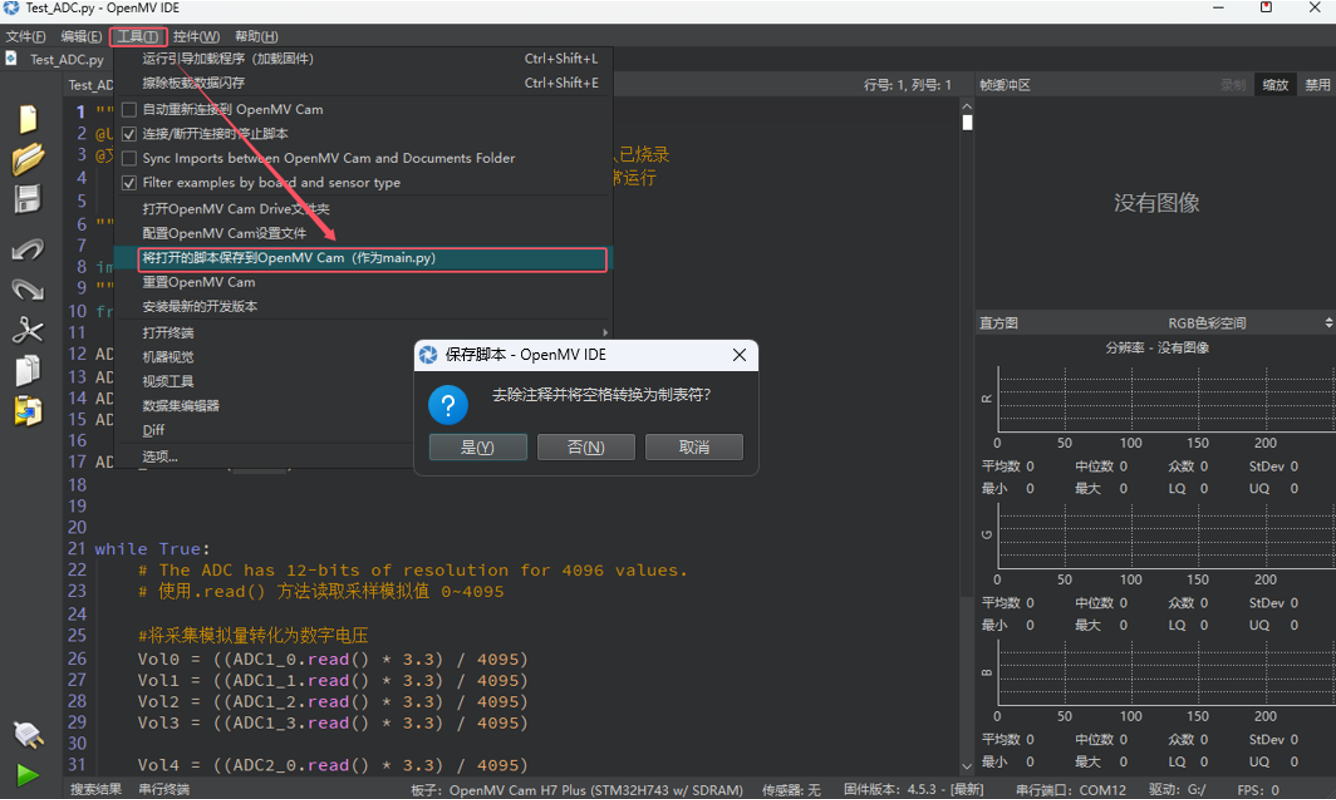Click the 录制 button in frame buffer header
This screenshot has height=800, width=1336.
click(x=1233, y=85)
